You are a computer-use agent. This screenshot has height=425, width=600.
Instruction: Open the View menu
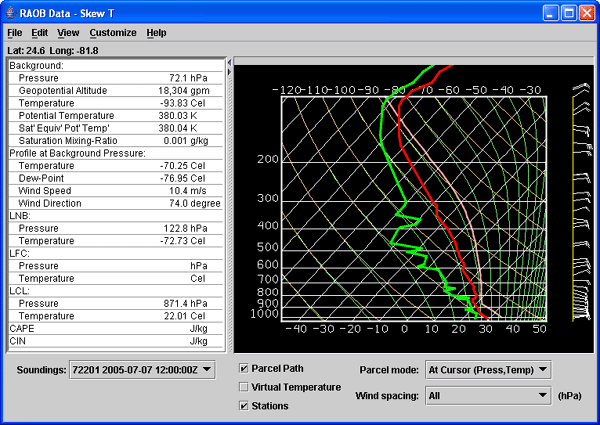(x=68, y=33)
